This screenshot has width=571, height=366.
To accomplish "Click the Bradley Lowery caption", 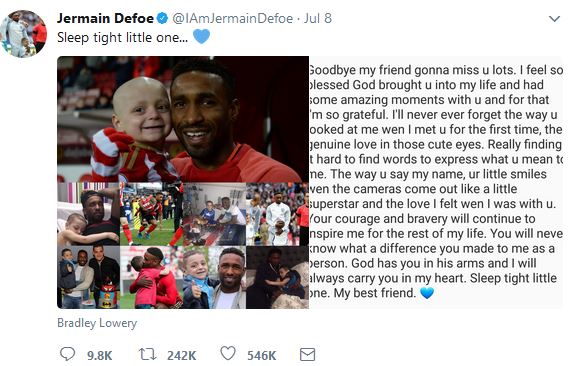I will pyautogui.click(x=97, y=323).
